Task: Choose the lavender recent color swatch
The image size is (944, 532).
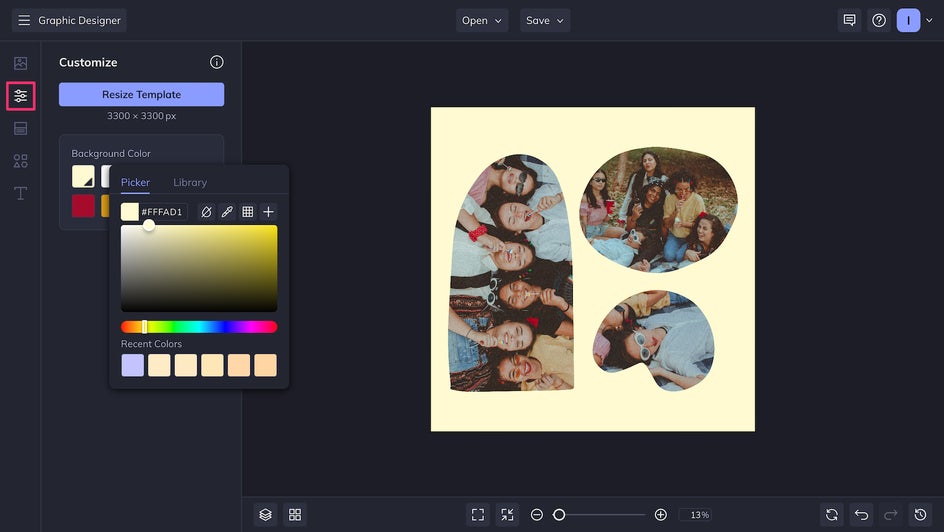Action: click(x=132, y=365)
